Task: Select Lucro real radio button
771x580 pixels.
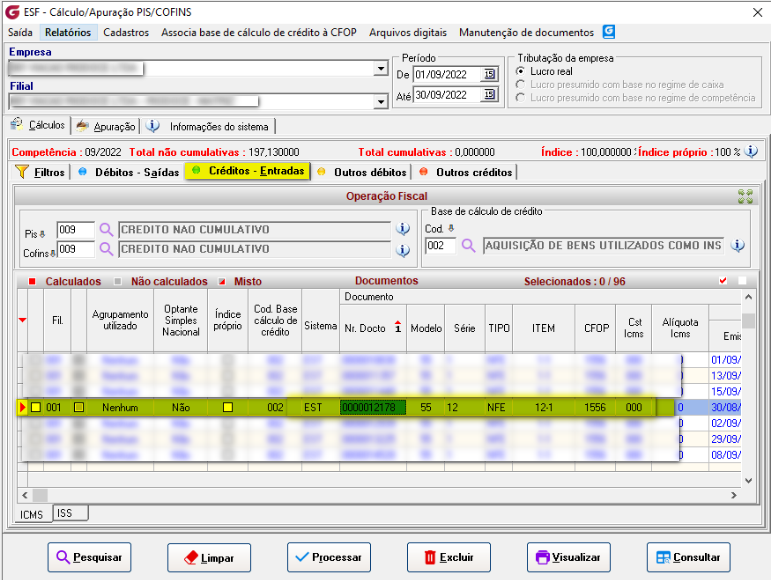Action: tap(520, 71)
